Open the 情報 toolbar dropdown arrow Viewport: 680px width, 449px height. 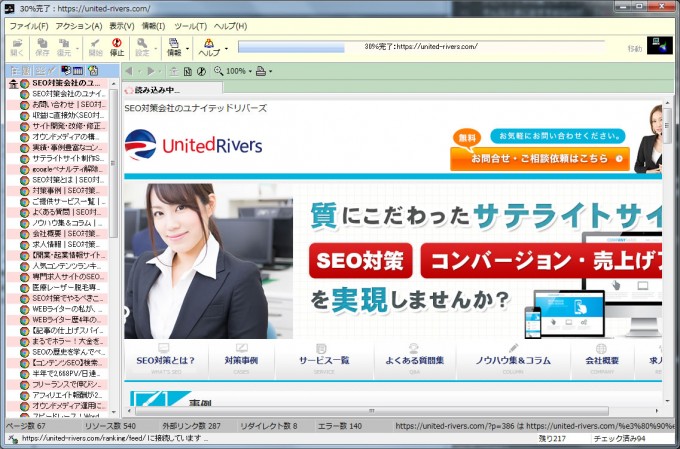(x=187, y=48)
